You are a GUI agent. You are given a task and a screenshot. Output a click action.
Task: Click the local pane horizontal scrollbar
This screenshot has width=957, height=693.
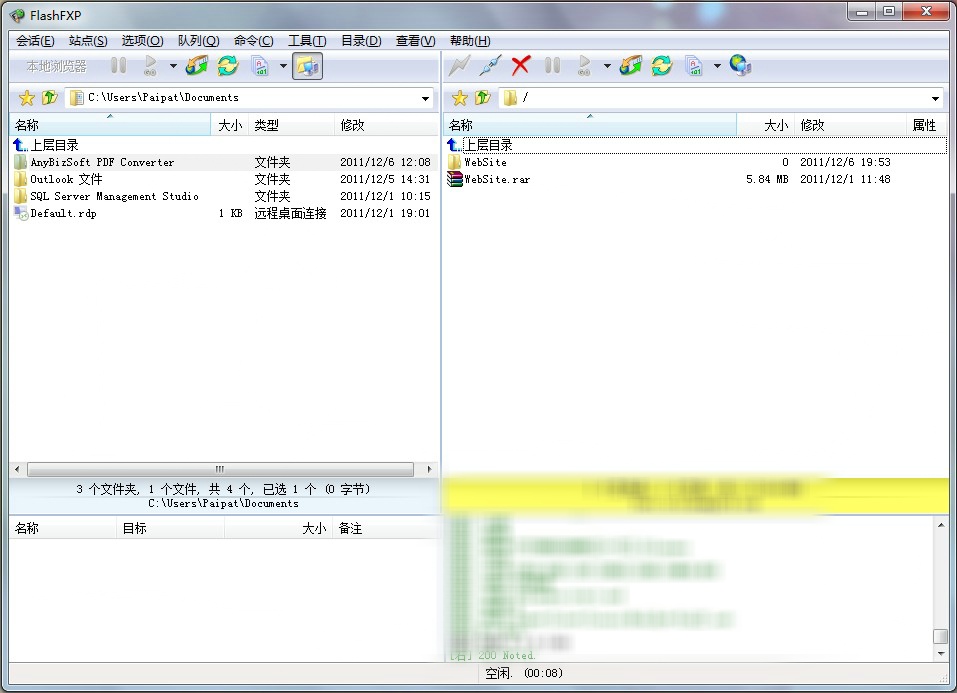point(220,469)
